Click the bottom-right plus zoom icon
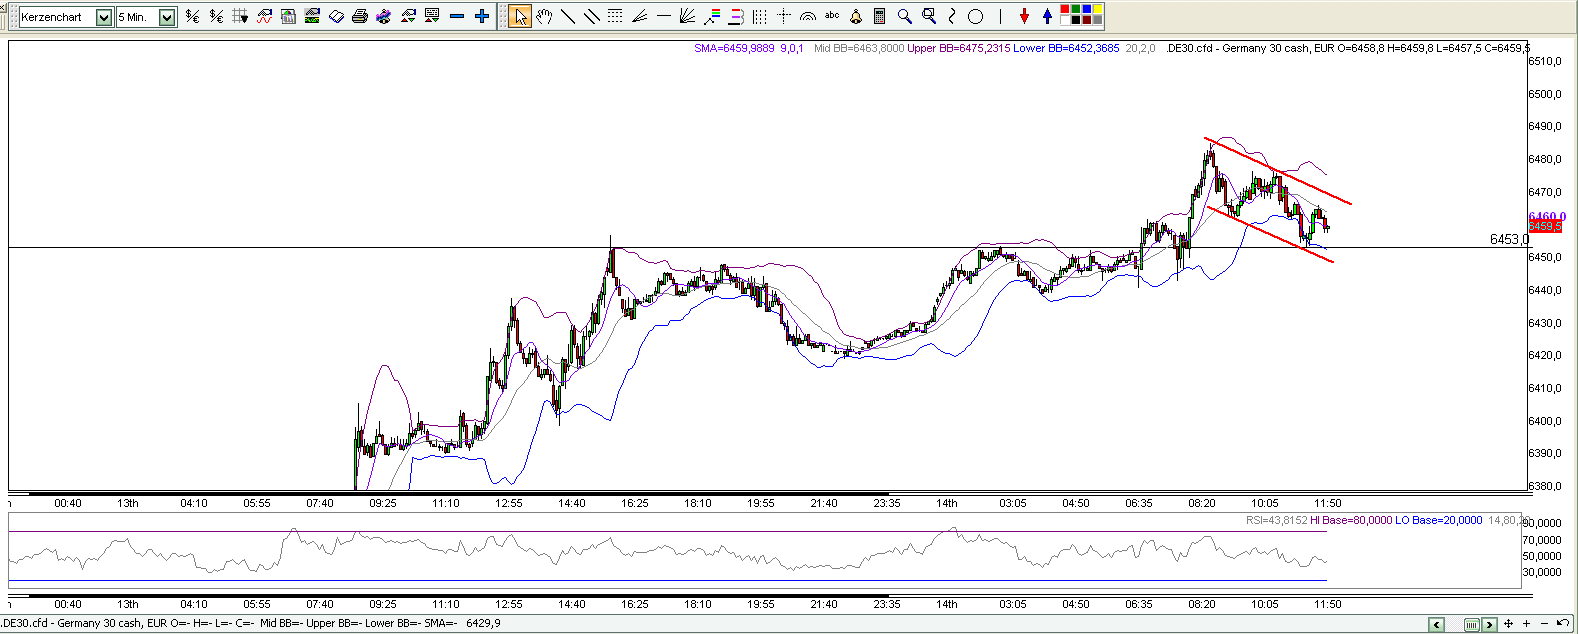Screen dimensions: 1578x634 tap(1526, 624)
